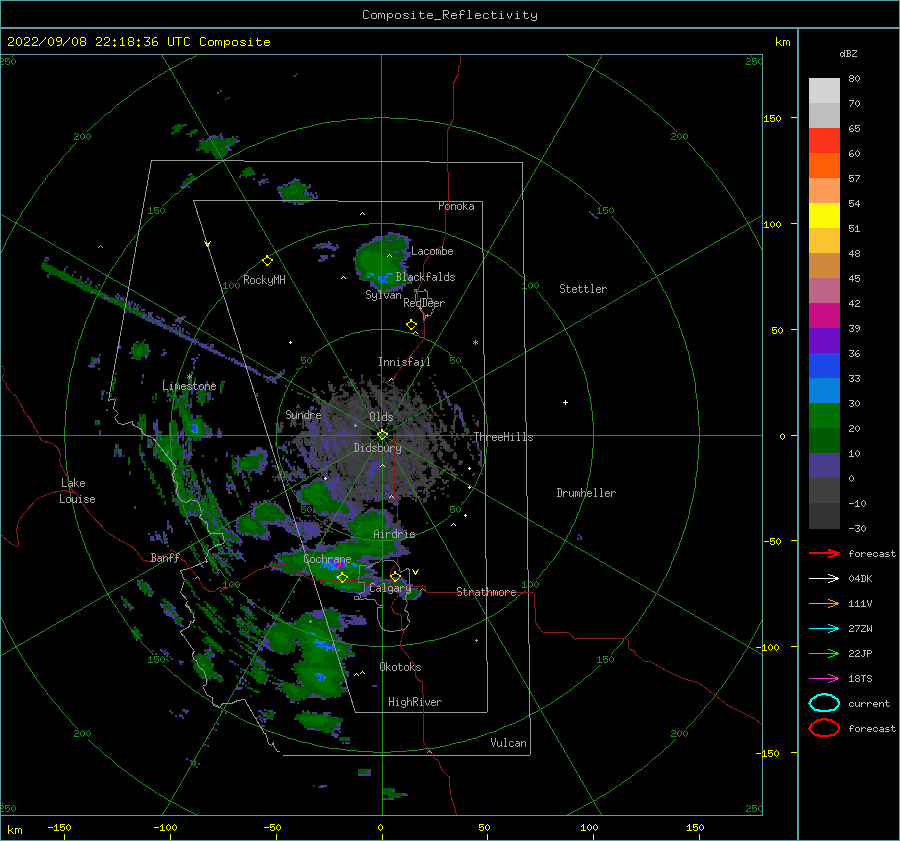Viewport: 900px width, 841px height.
Task: Click the yellow diamond marker inside Calgary
Action: coord(395,576)
